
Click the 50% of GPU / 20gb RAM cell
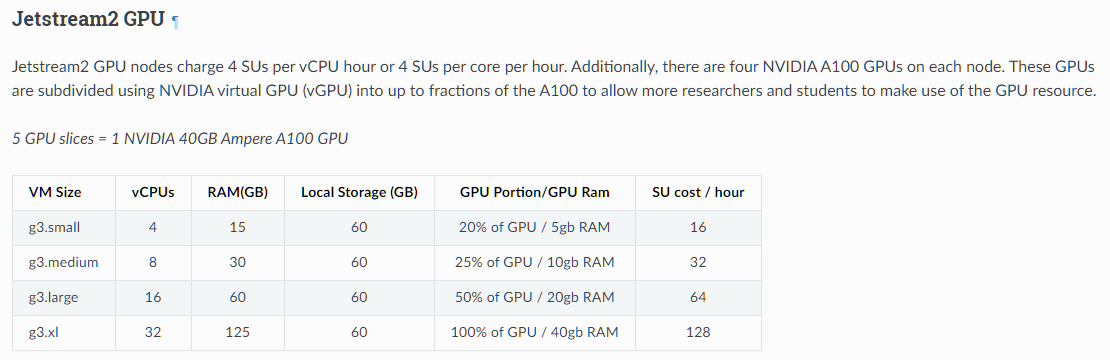click(x=534, y=298)
